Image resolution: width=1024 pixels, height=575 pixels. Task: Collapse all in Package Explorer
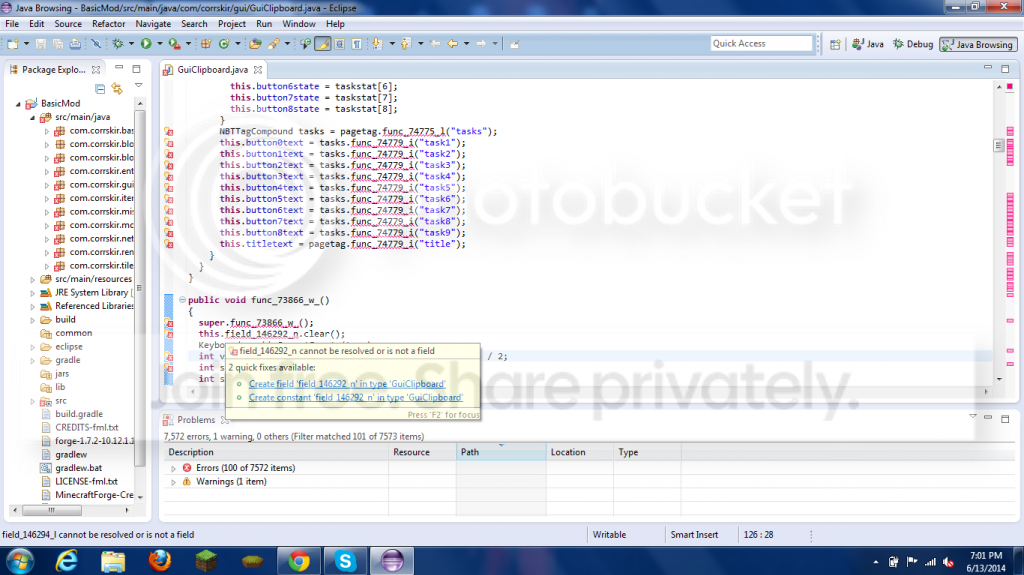pos(100,88)
